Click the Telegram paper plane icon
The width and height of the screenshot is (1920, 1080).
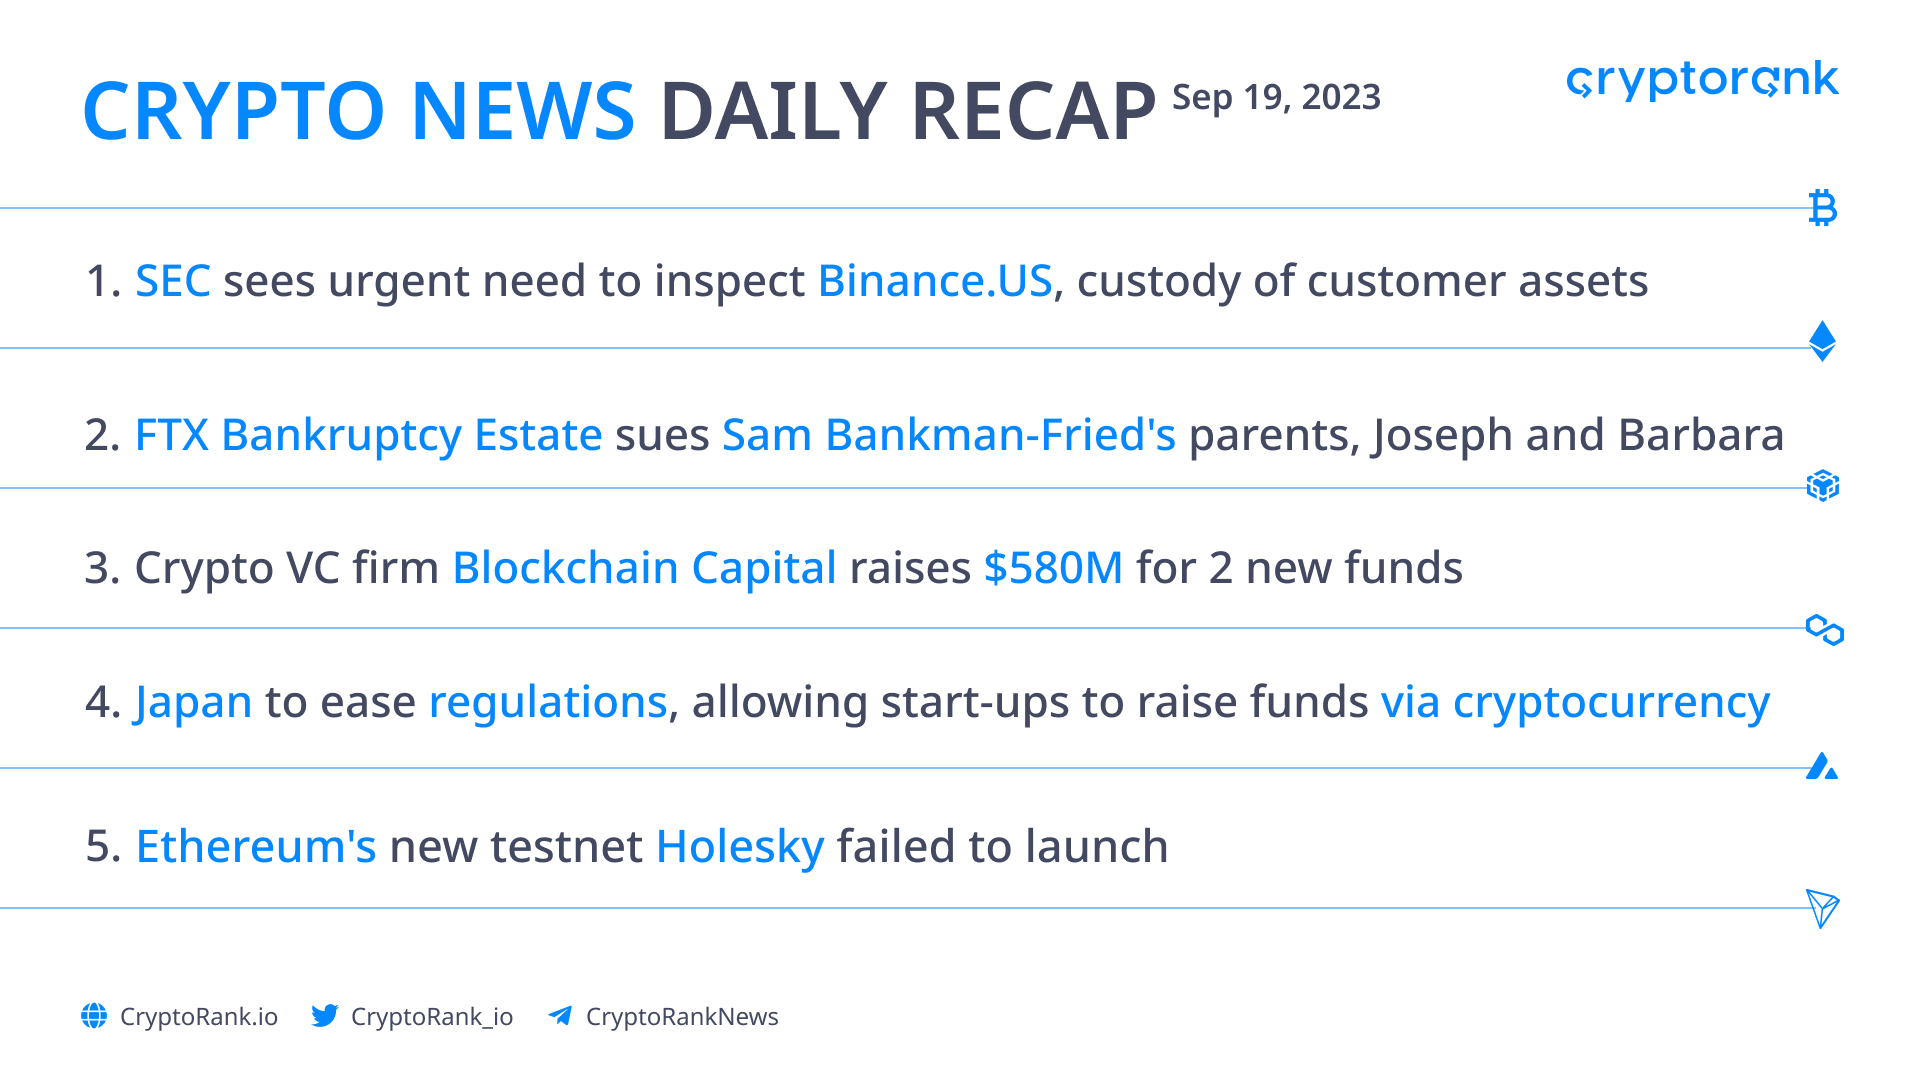point(561,1016)
